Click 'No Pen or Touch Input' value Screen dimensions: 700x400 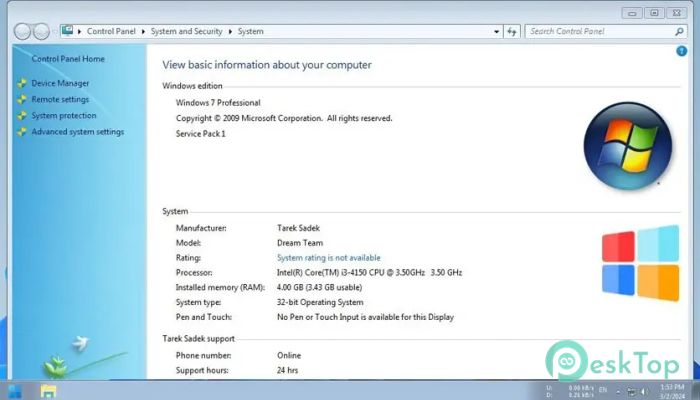365,317
